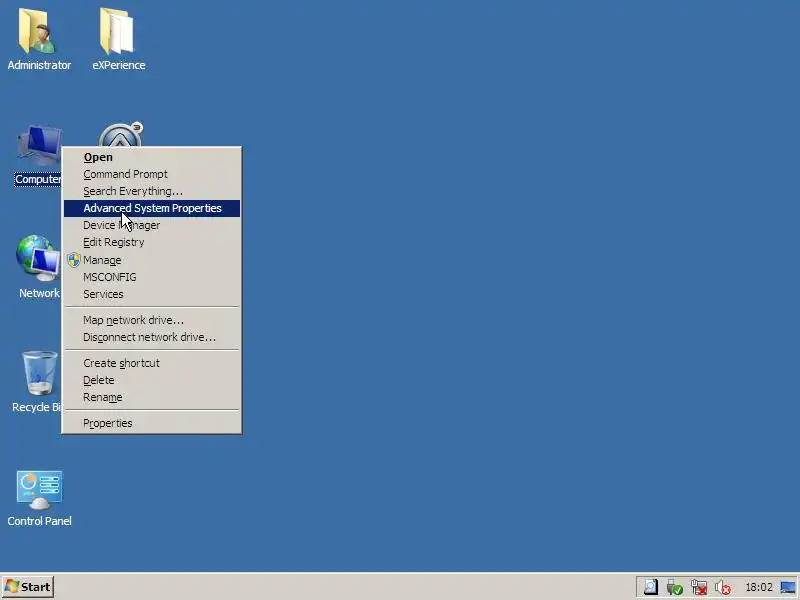Image resolution: width=800 pixels, height=600 pixels.
Task: Click the disconnected network tray icon
Action: pyautogui.click(x=698, y=587)
